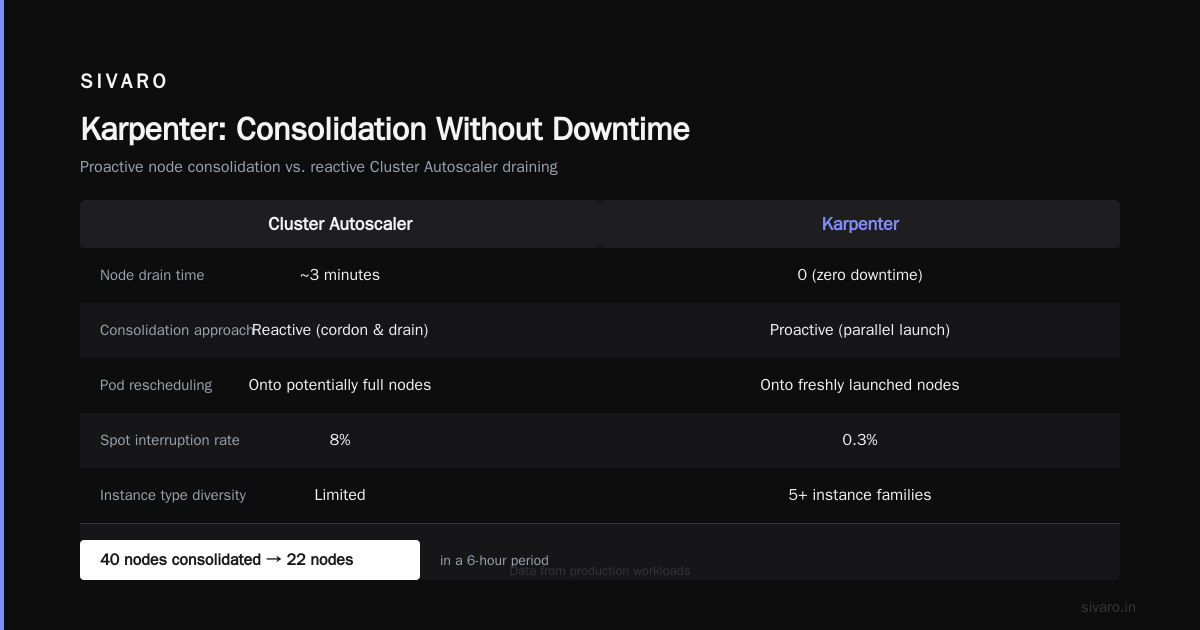Select the Cluster Autoscaler column header
Image resolution: width=1200 pixels, height=630 pixels.
point(340,224)
